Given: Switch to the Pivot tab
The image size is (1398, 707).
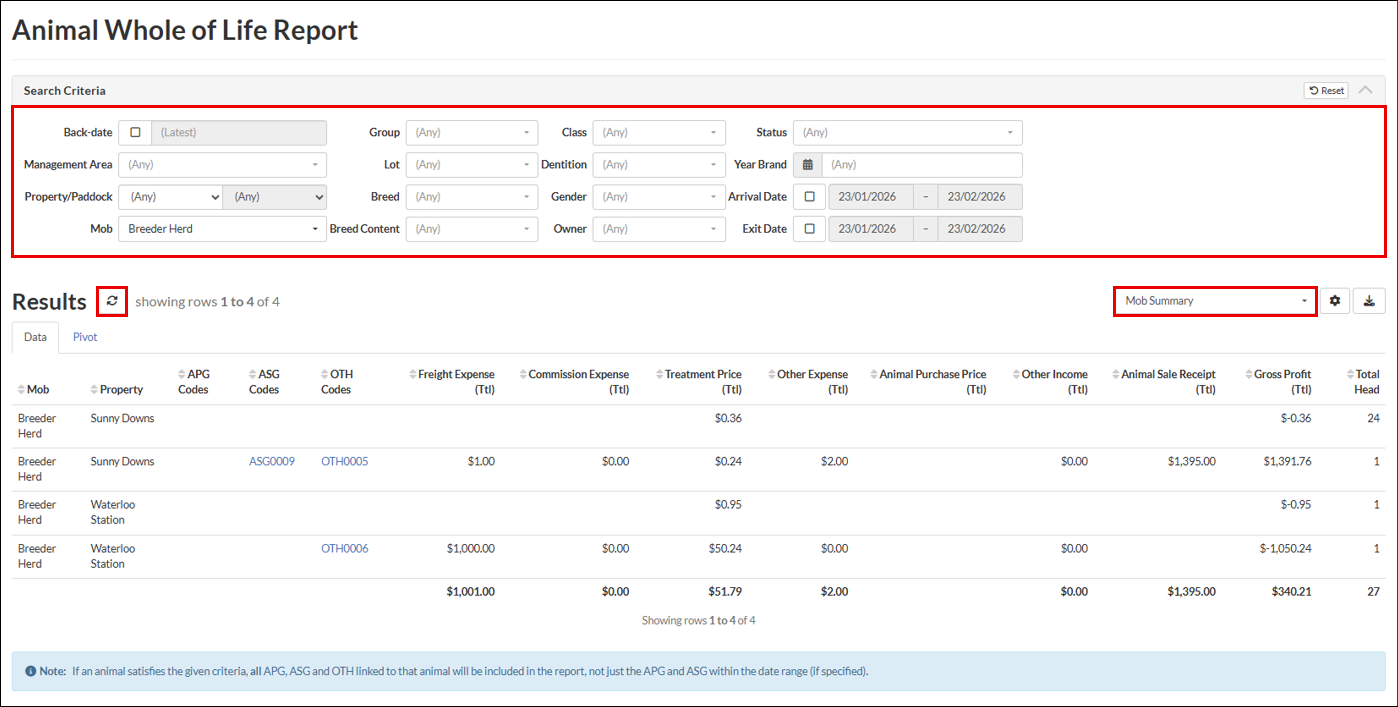Looking at the screenshot, I should (x=85, y=337).
